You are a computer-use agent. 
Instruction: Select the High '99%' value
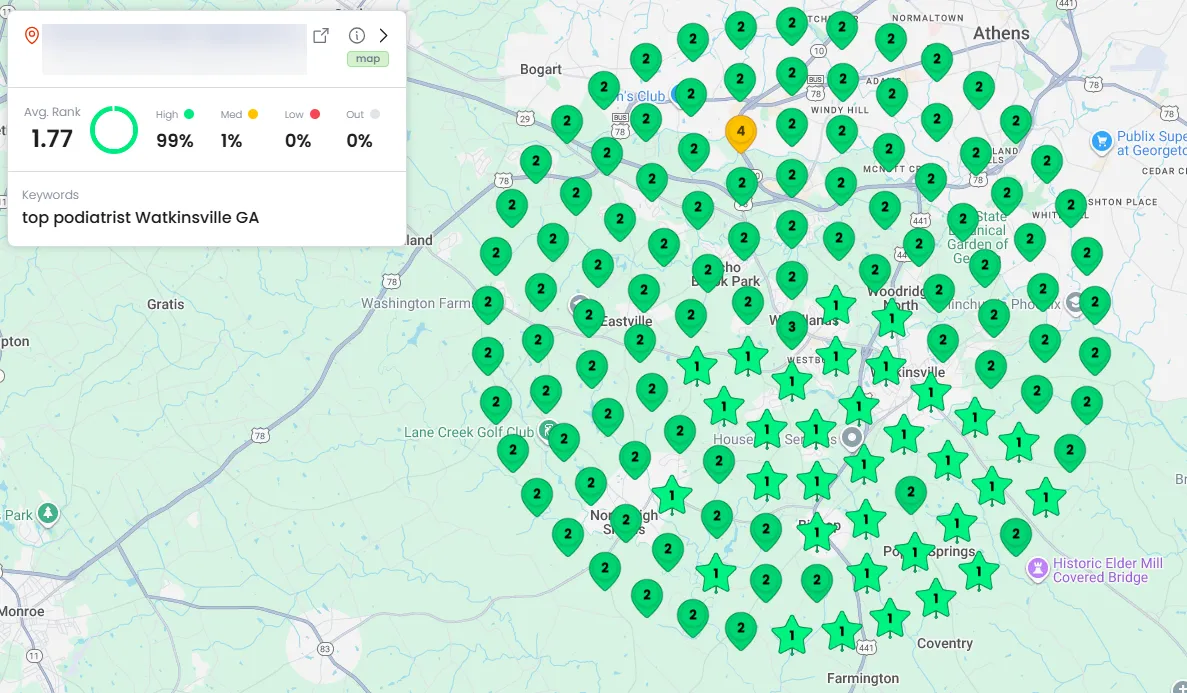(175, 141)
